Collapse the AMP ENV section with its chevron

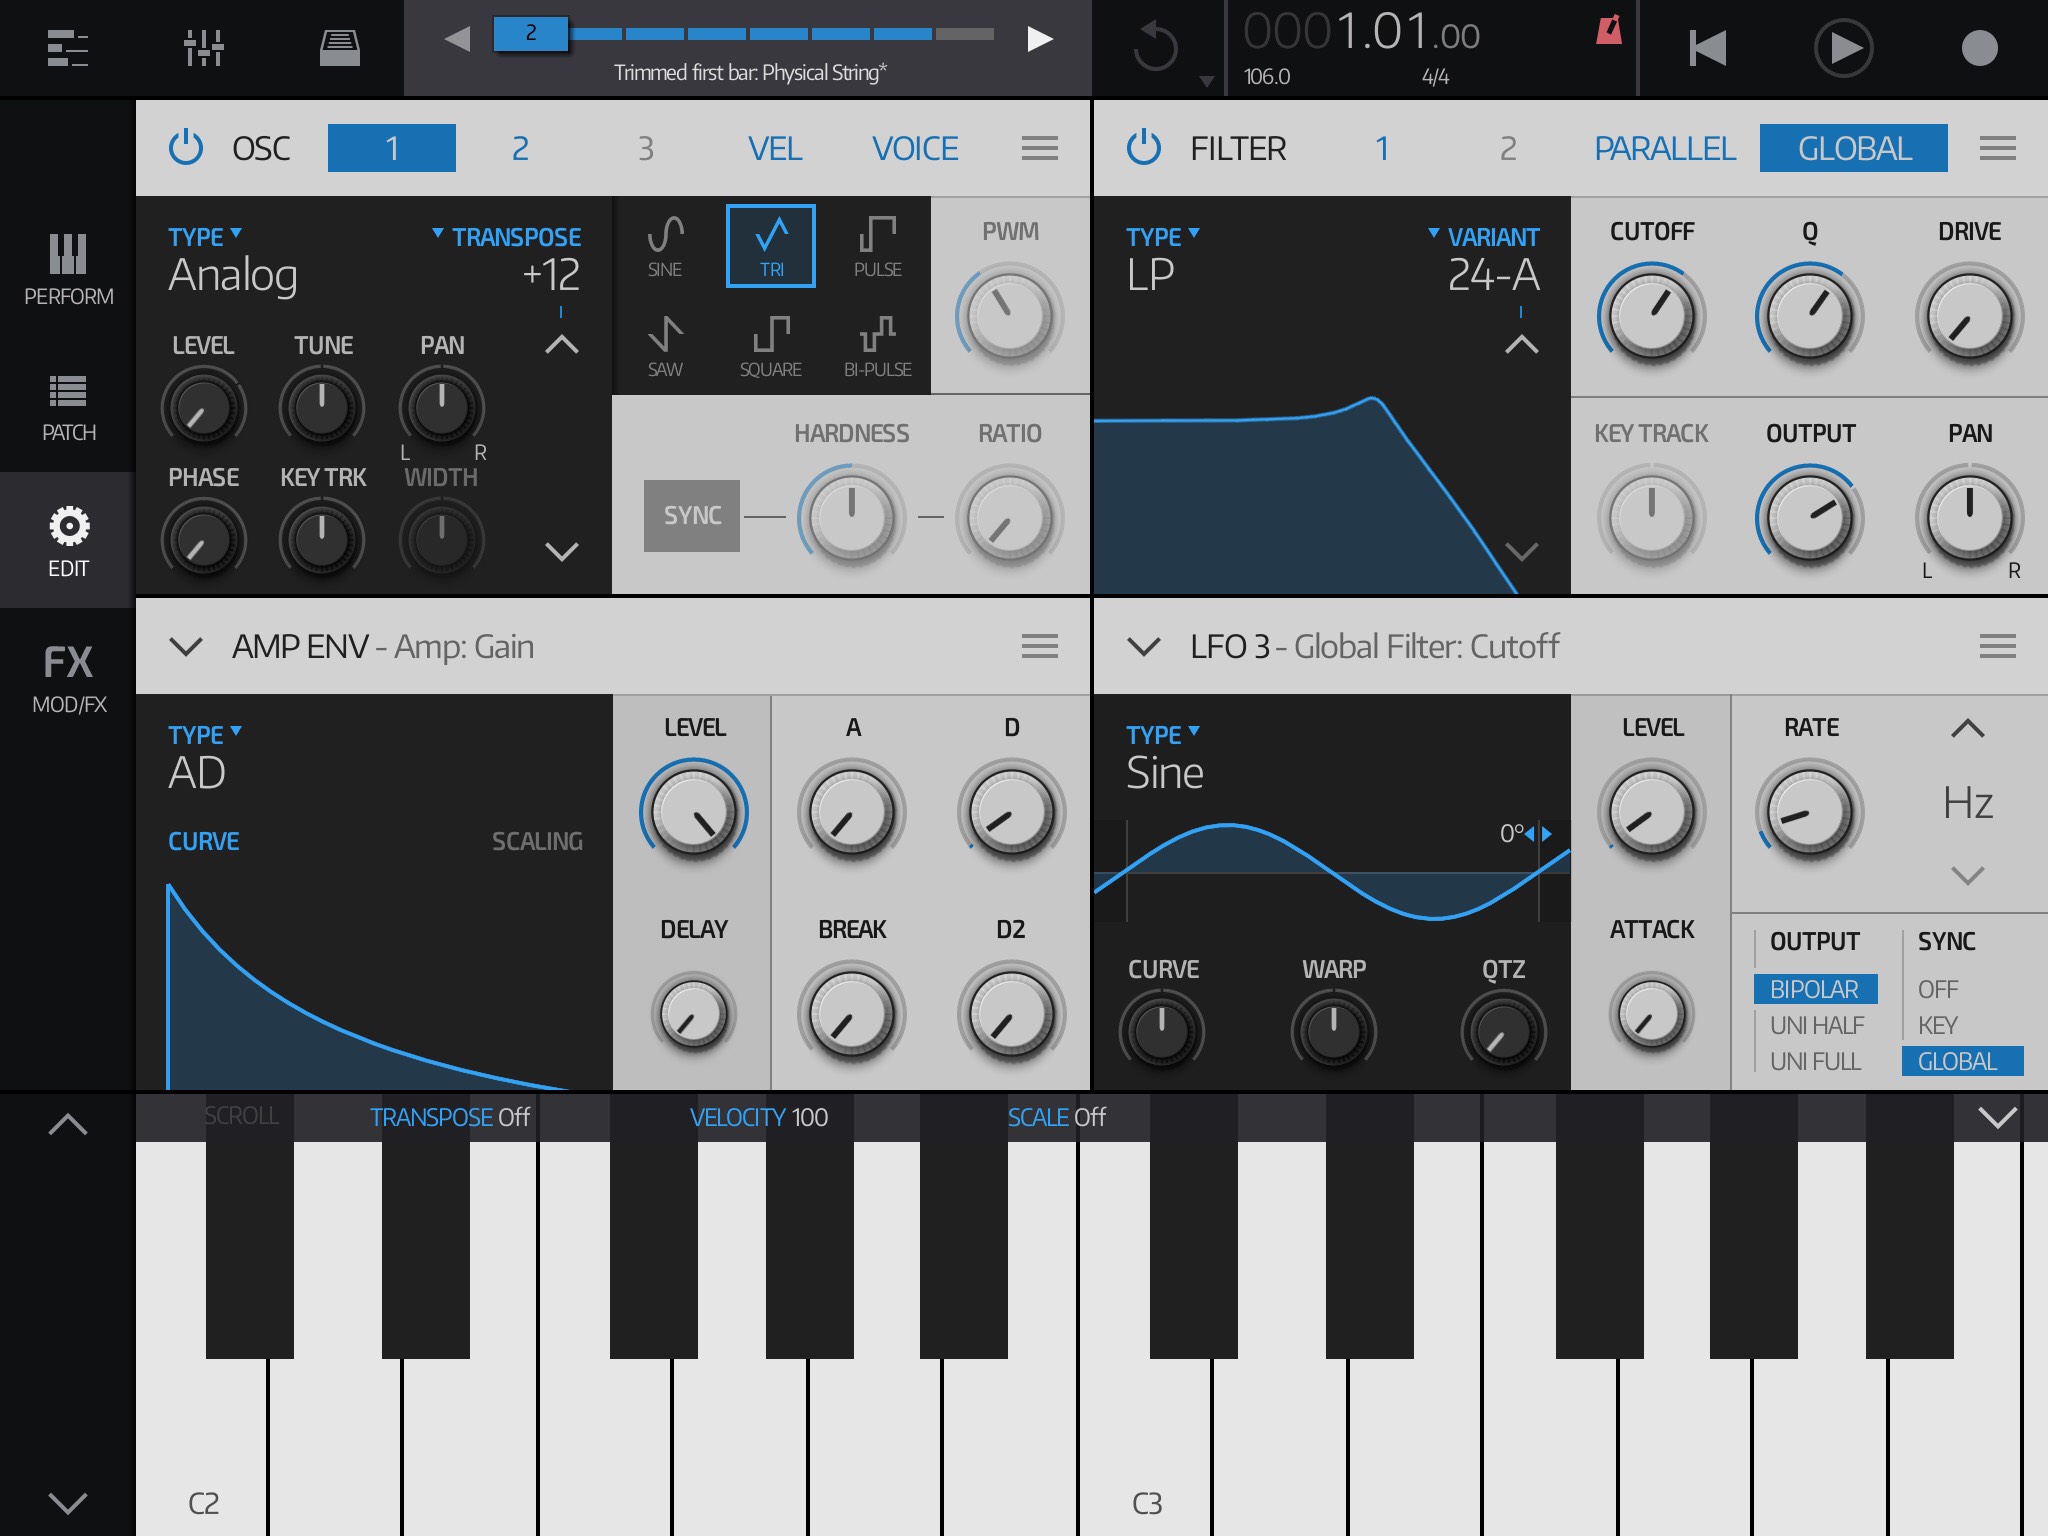pyautogui.click(x=184, y=646)
